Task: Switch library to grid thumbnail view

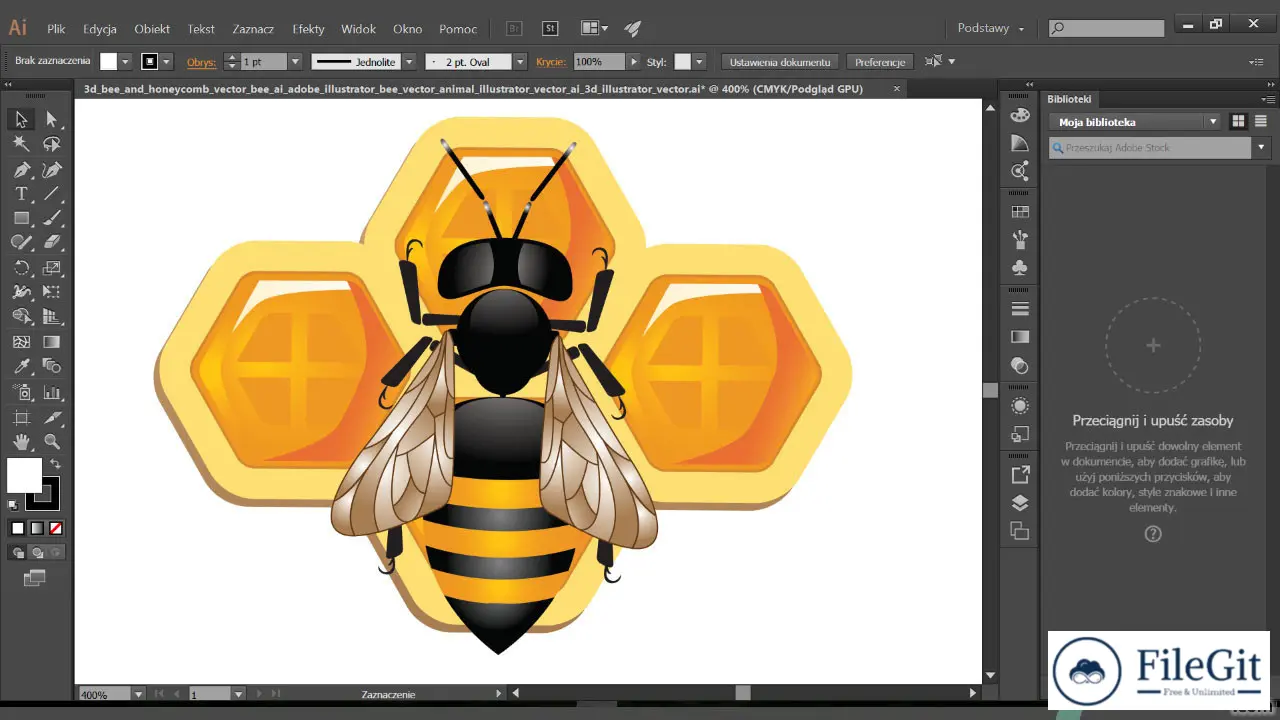Action: [1238, 121]
